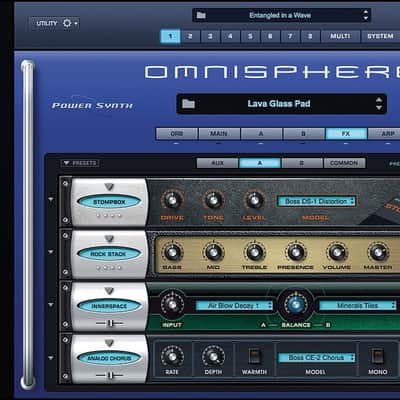400x400 pixels.
Task: Select rack B tab next to COMMON
Action: coord(302,163)
